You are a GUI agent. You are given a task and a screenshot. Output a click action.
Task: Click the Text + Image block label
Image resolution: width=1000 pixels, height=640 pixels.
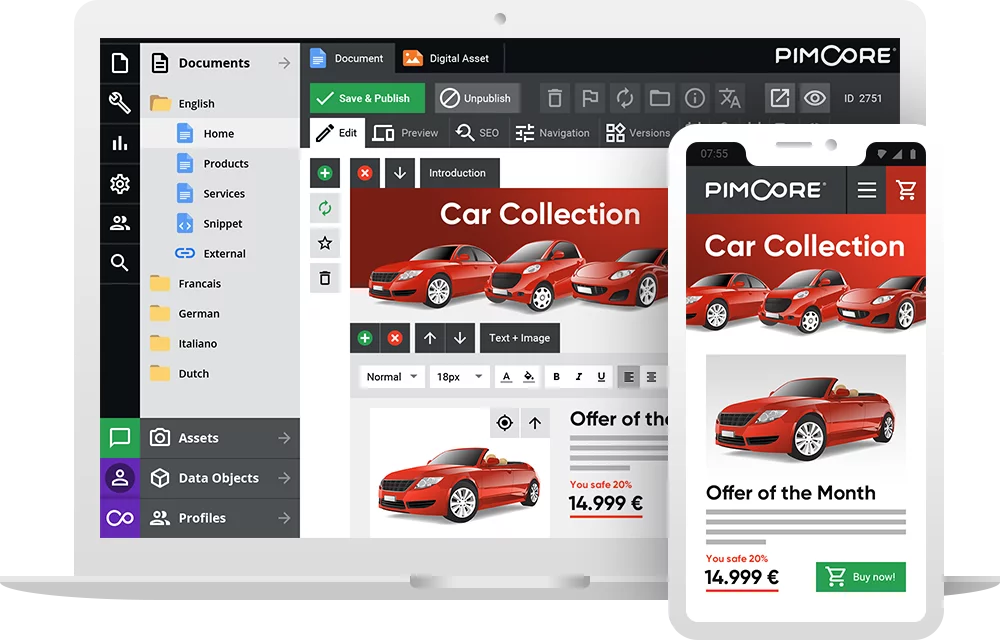pos(520,338)
